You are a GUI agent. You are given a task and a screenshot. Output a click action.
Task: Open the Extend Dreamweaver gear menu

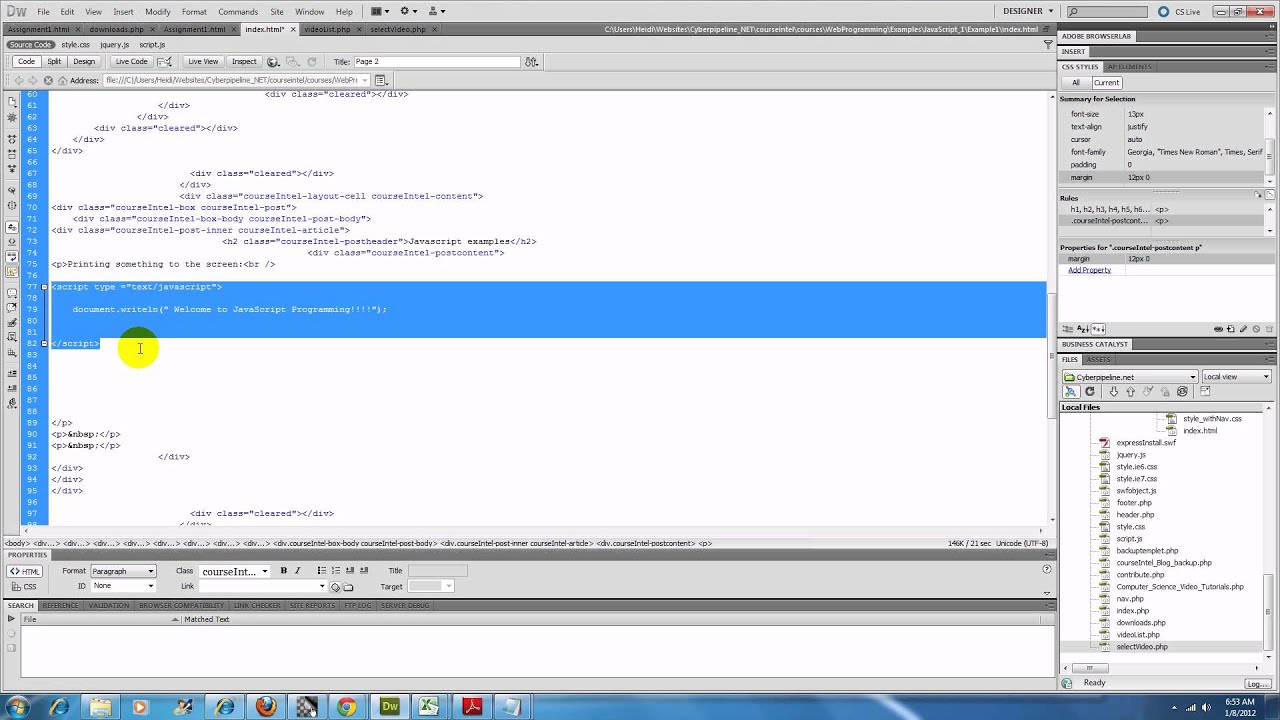(x=408, y=11)
